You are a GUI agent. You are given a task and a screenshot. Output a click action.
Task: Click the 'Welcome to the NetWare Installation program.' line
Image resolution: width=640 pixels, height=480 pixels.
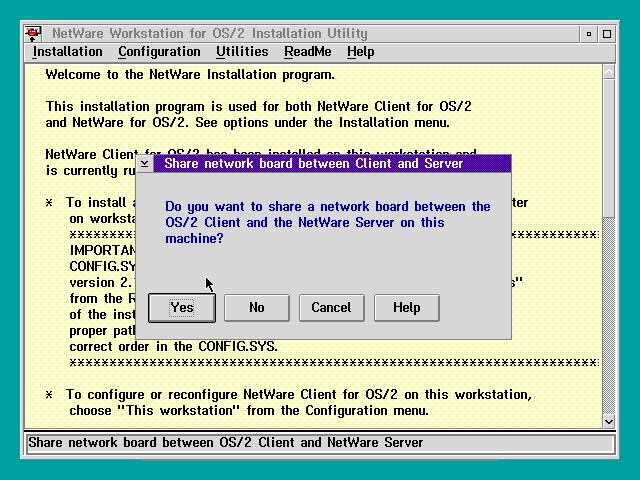(190, 75)
